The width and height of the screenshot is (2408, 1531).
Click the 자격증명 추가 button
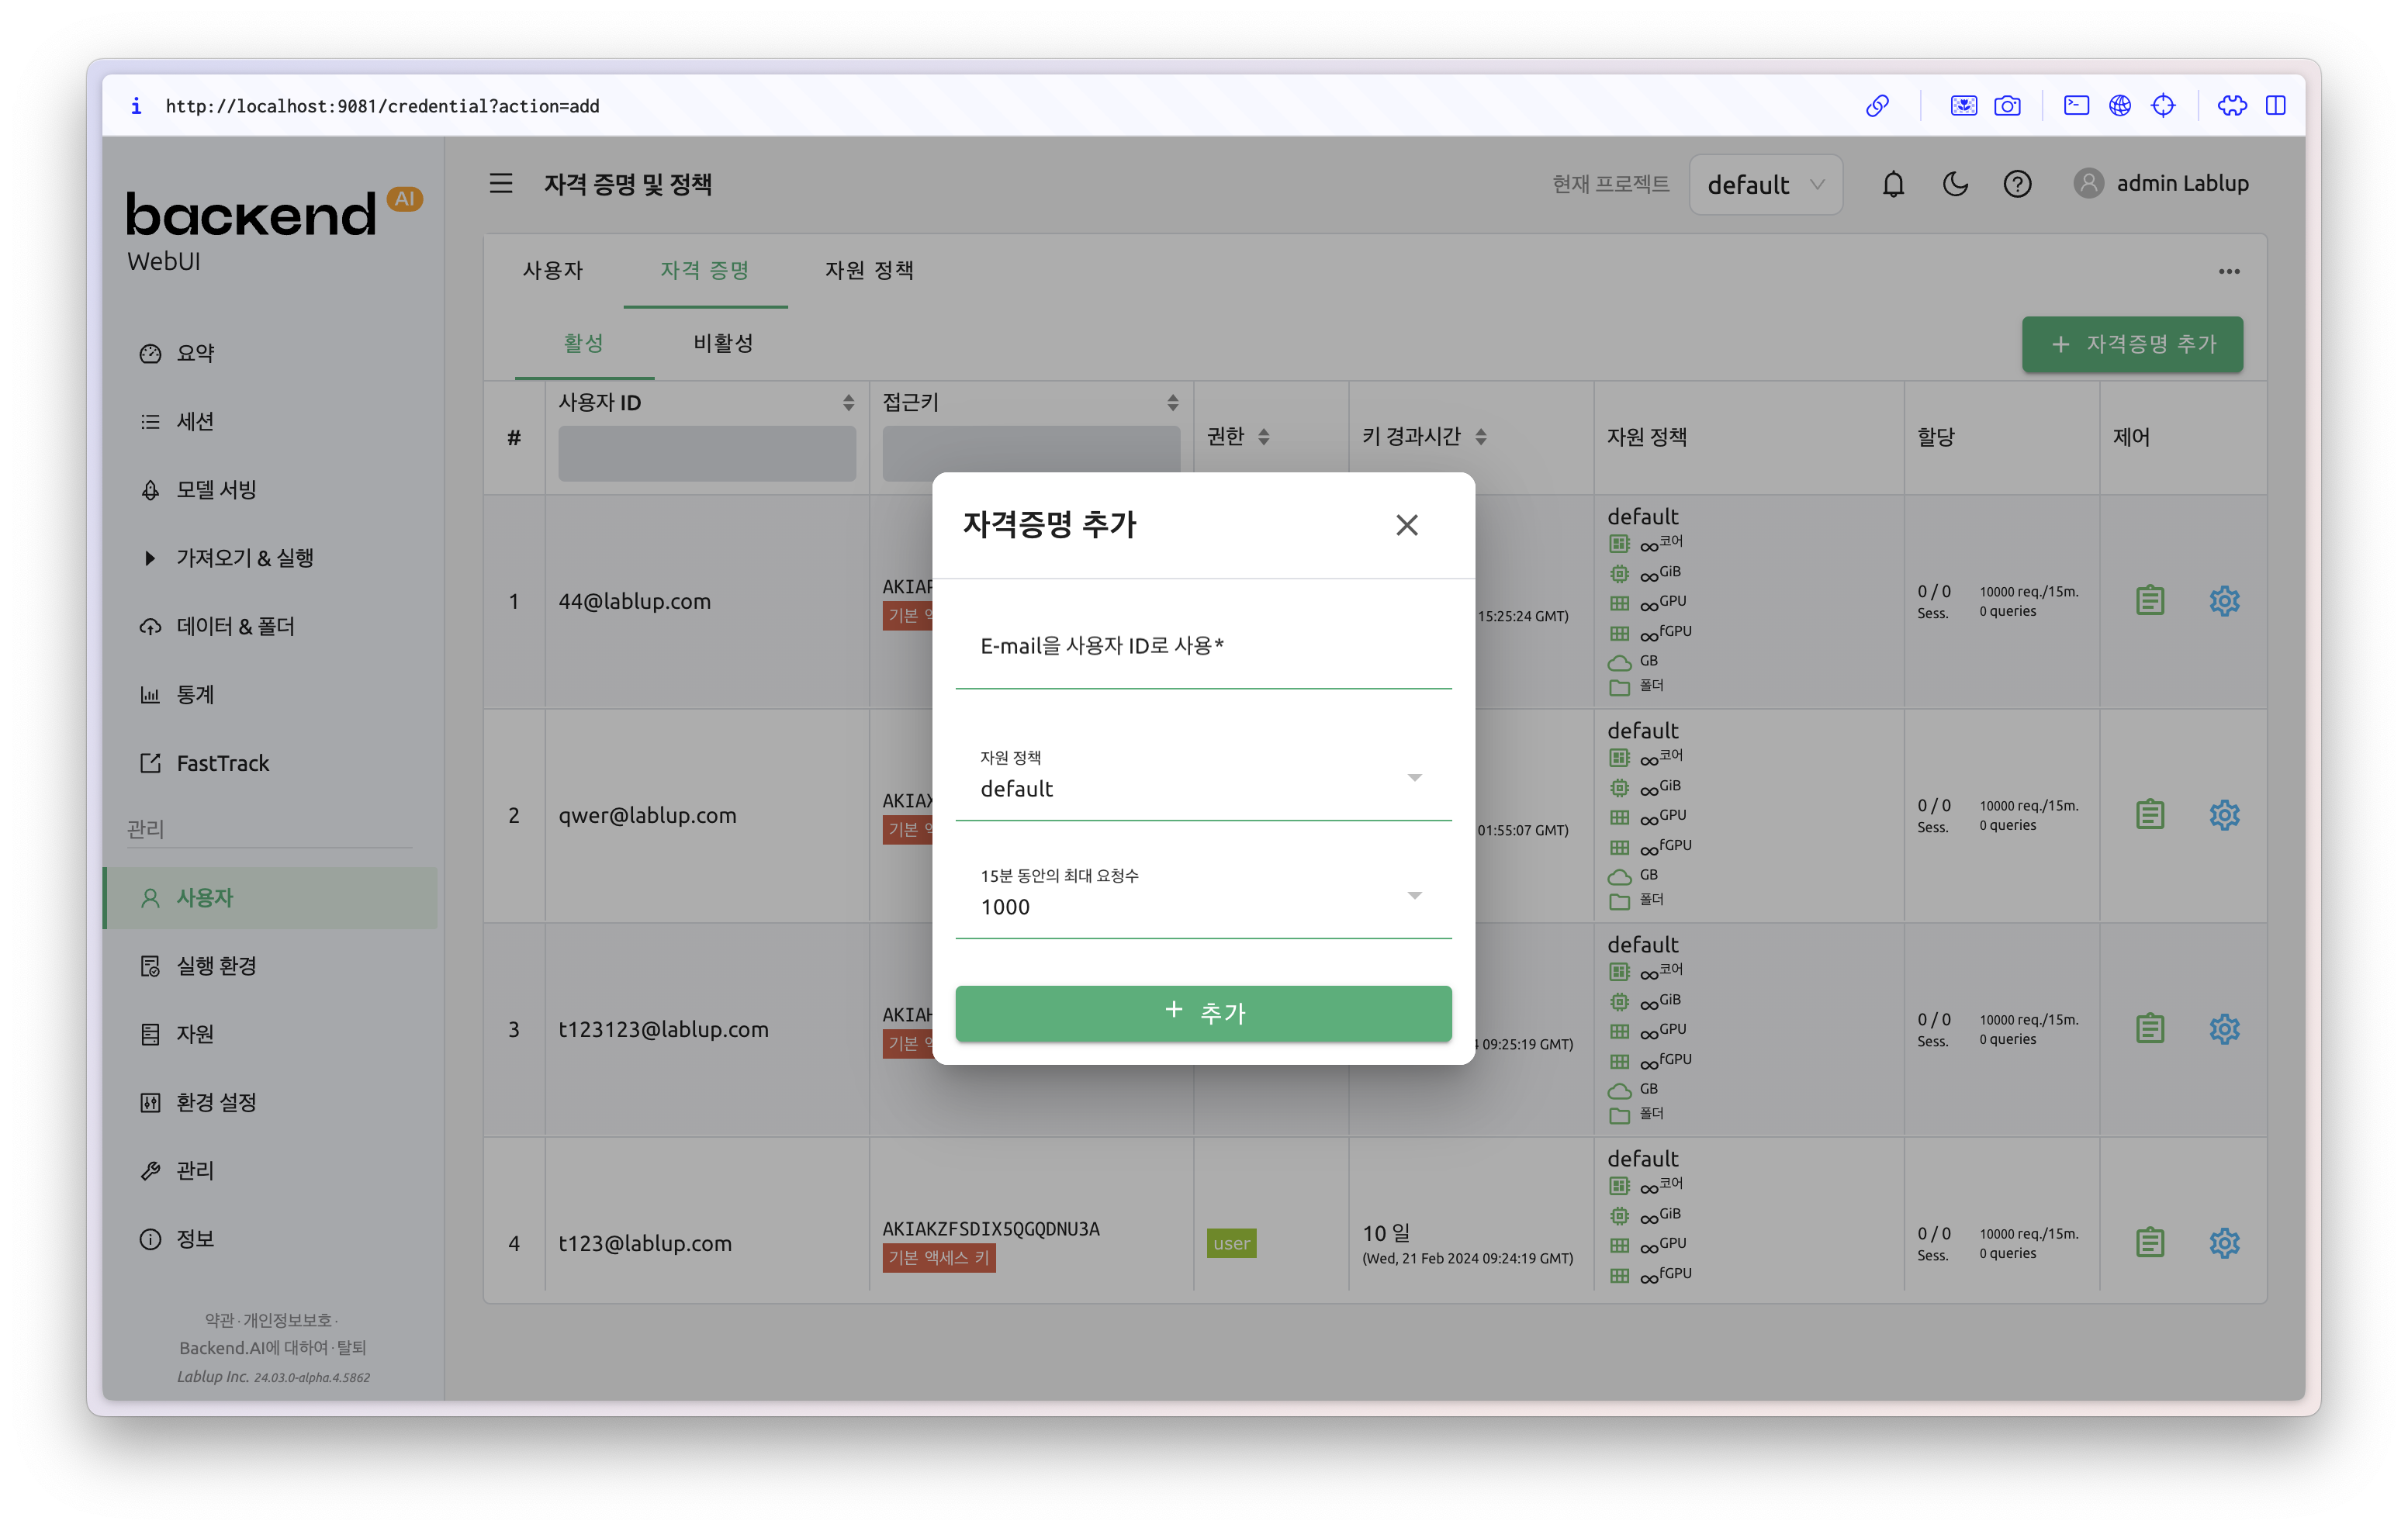2131,345
